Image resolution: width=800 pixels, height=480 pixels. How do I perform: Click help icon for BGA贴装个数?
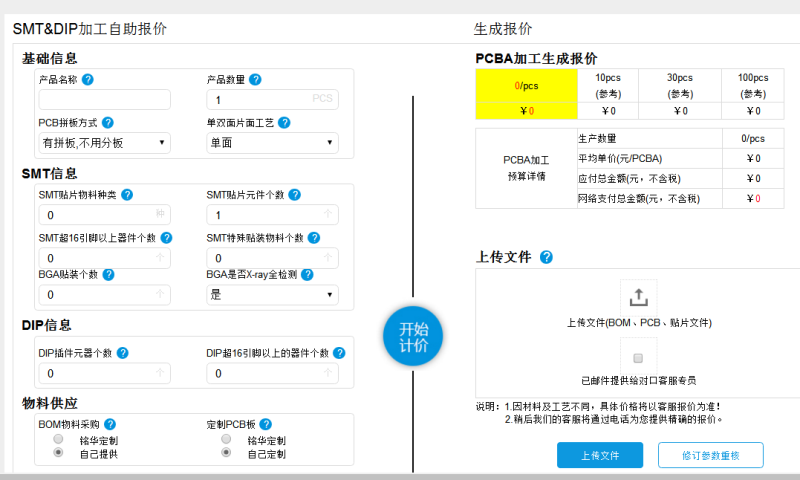[108, 274]
